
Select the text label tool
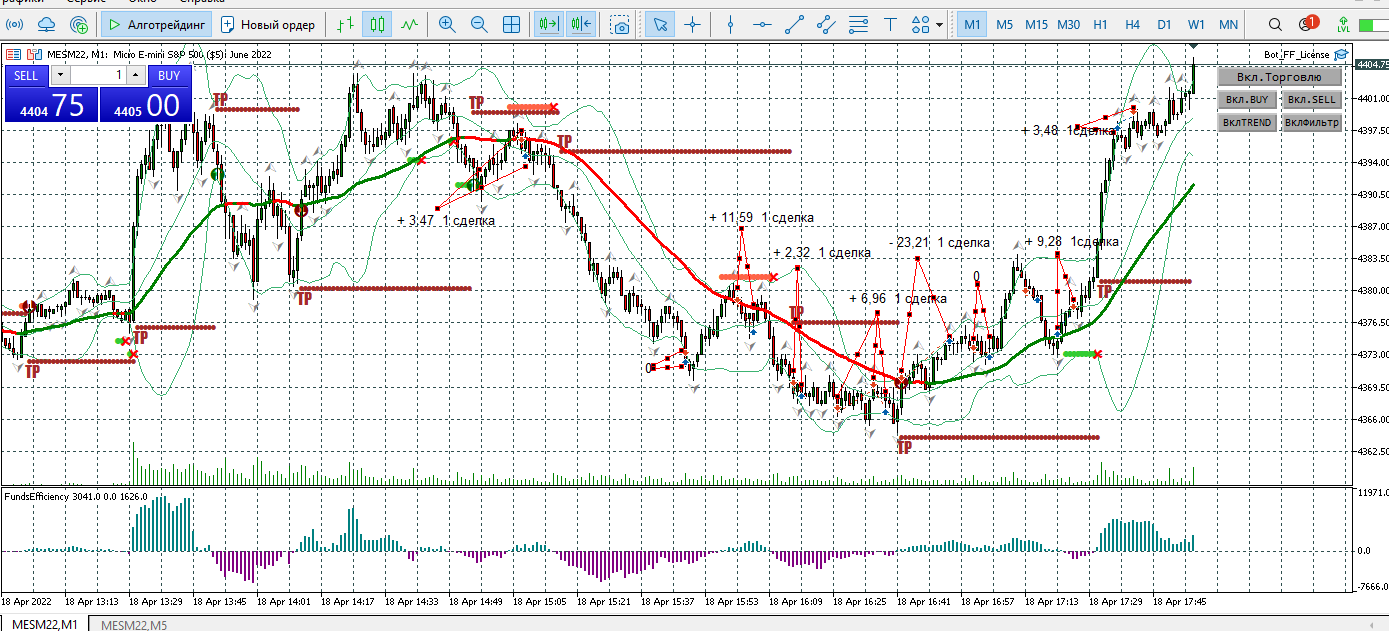889,24
